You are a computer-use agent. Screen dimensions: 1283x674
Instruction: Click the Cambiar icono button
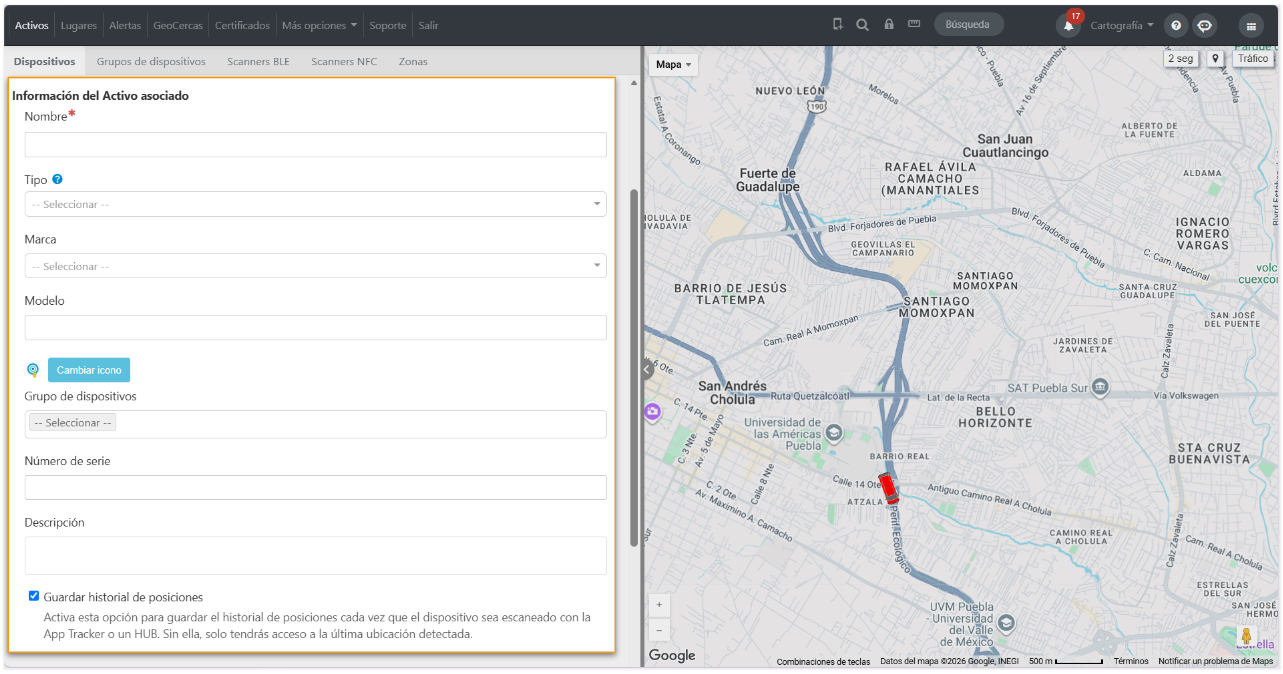tap(89, 370)
